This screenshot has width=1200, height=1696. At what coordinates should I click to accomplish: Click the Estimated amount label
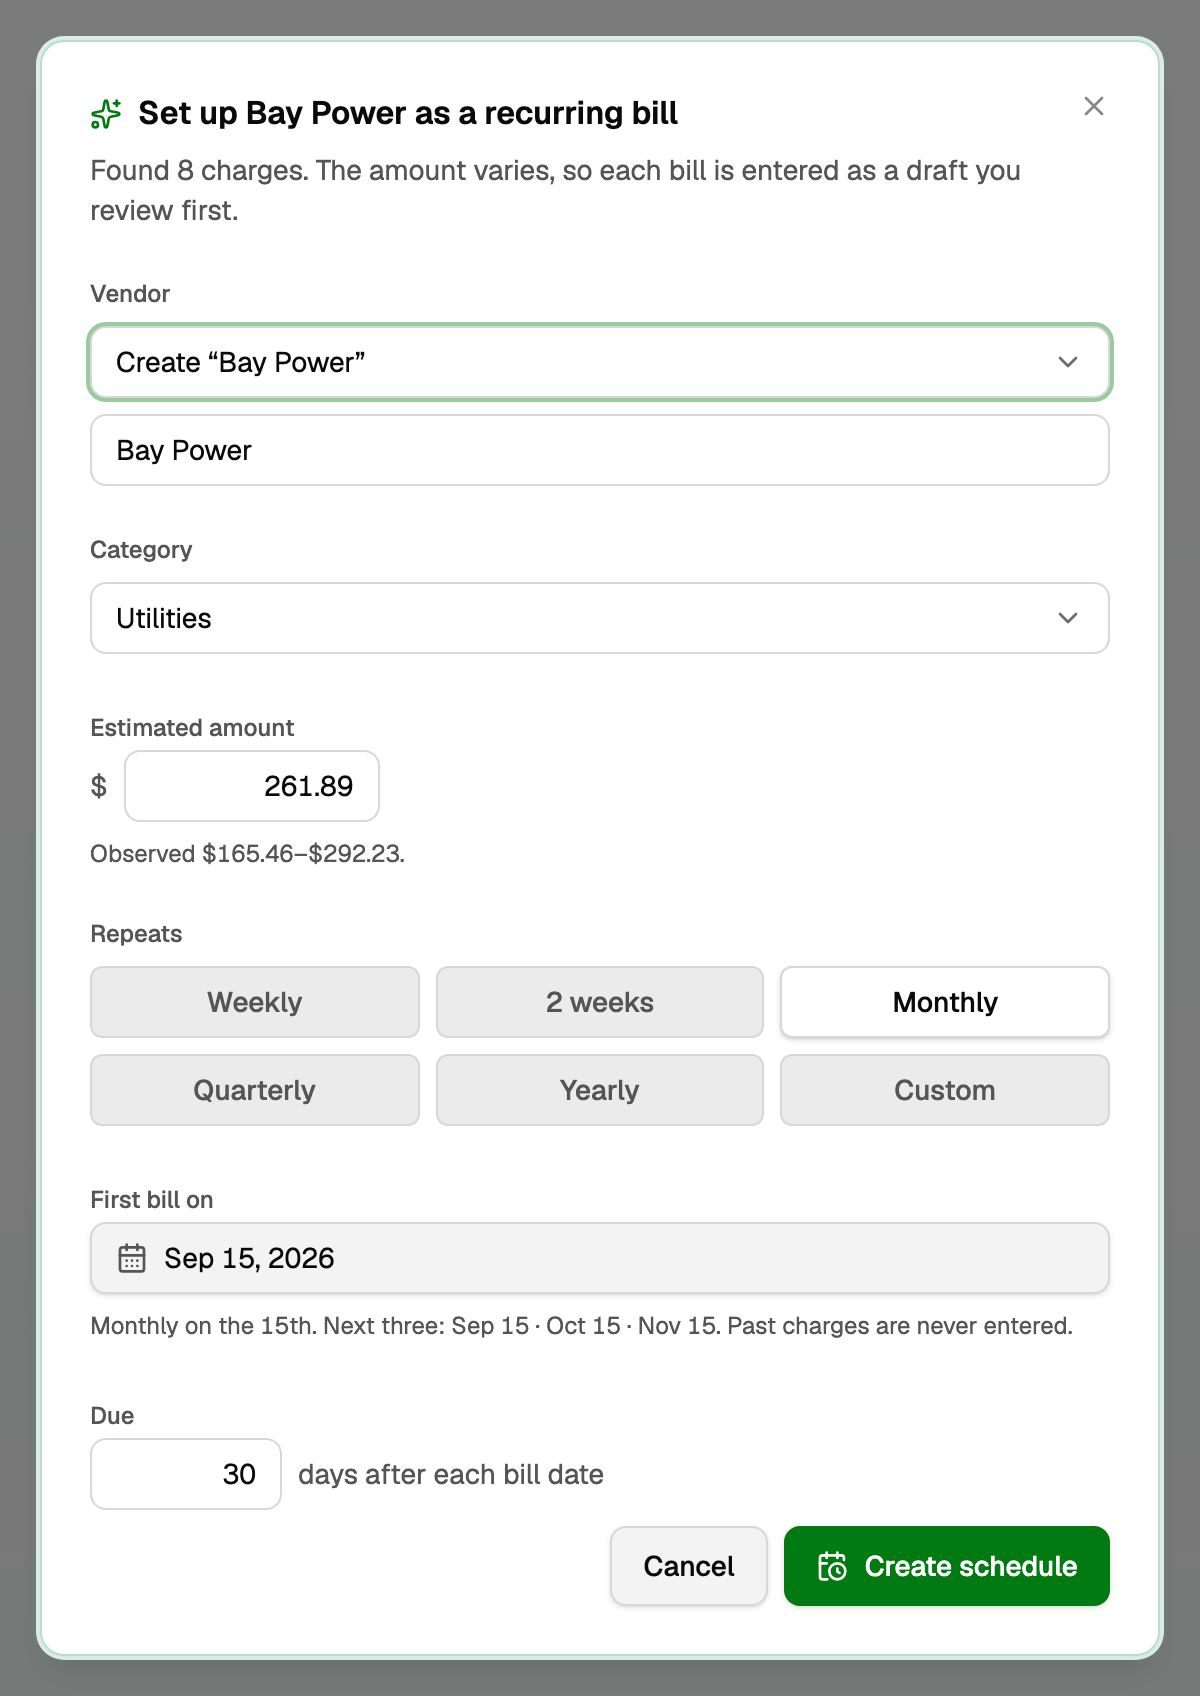[192, 728]
